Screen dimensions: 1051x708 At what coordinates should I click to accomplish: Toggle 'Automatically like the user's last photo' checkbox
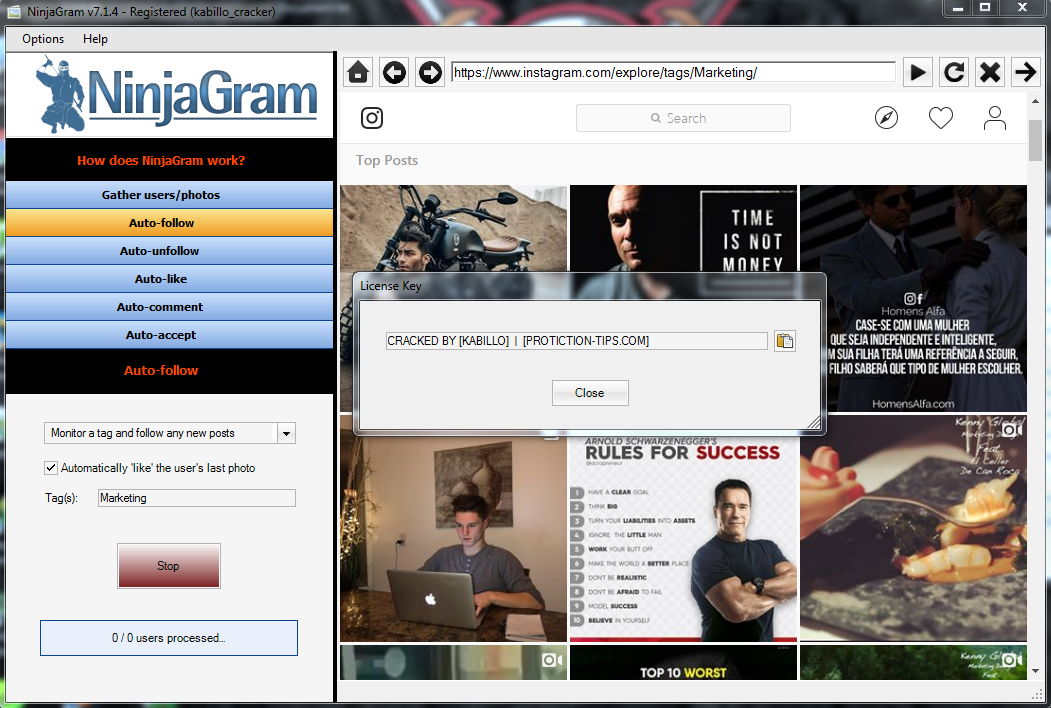pos(51,468)
